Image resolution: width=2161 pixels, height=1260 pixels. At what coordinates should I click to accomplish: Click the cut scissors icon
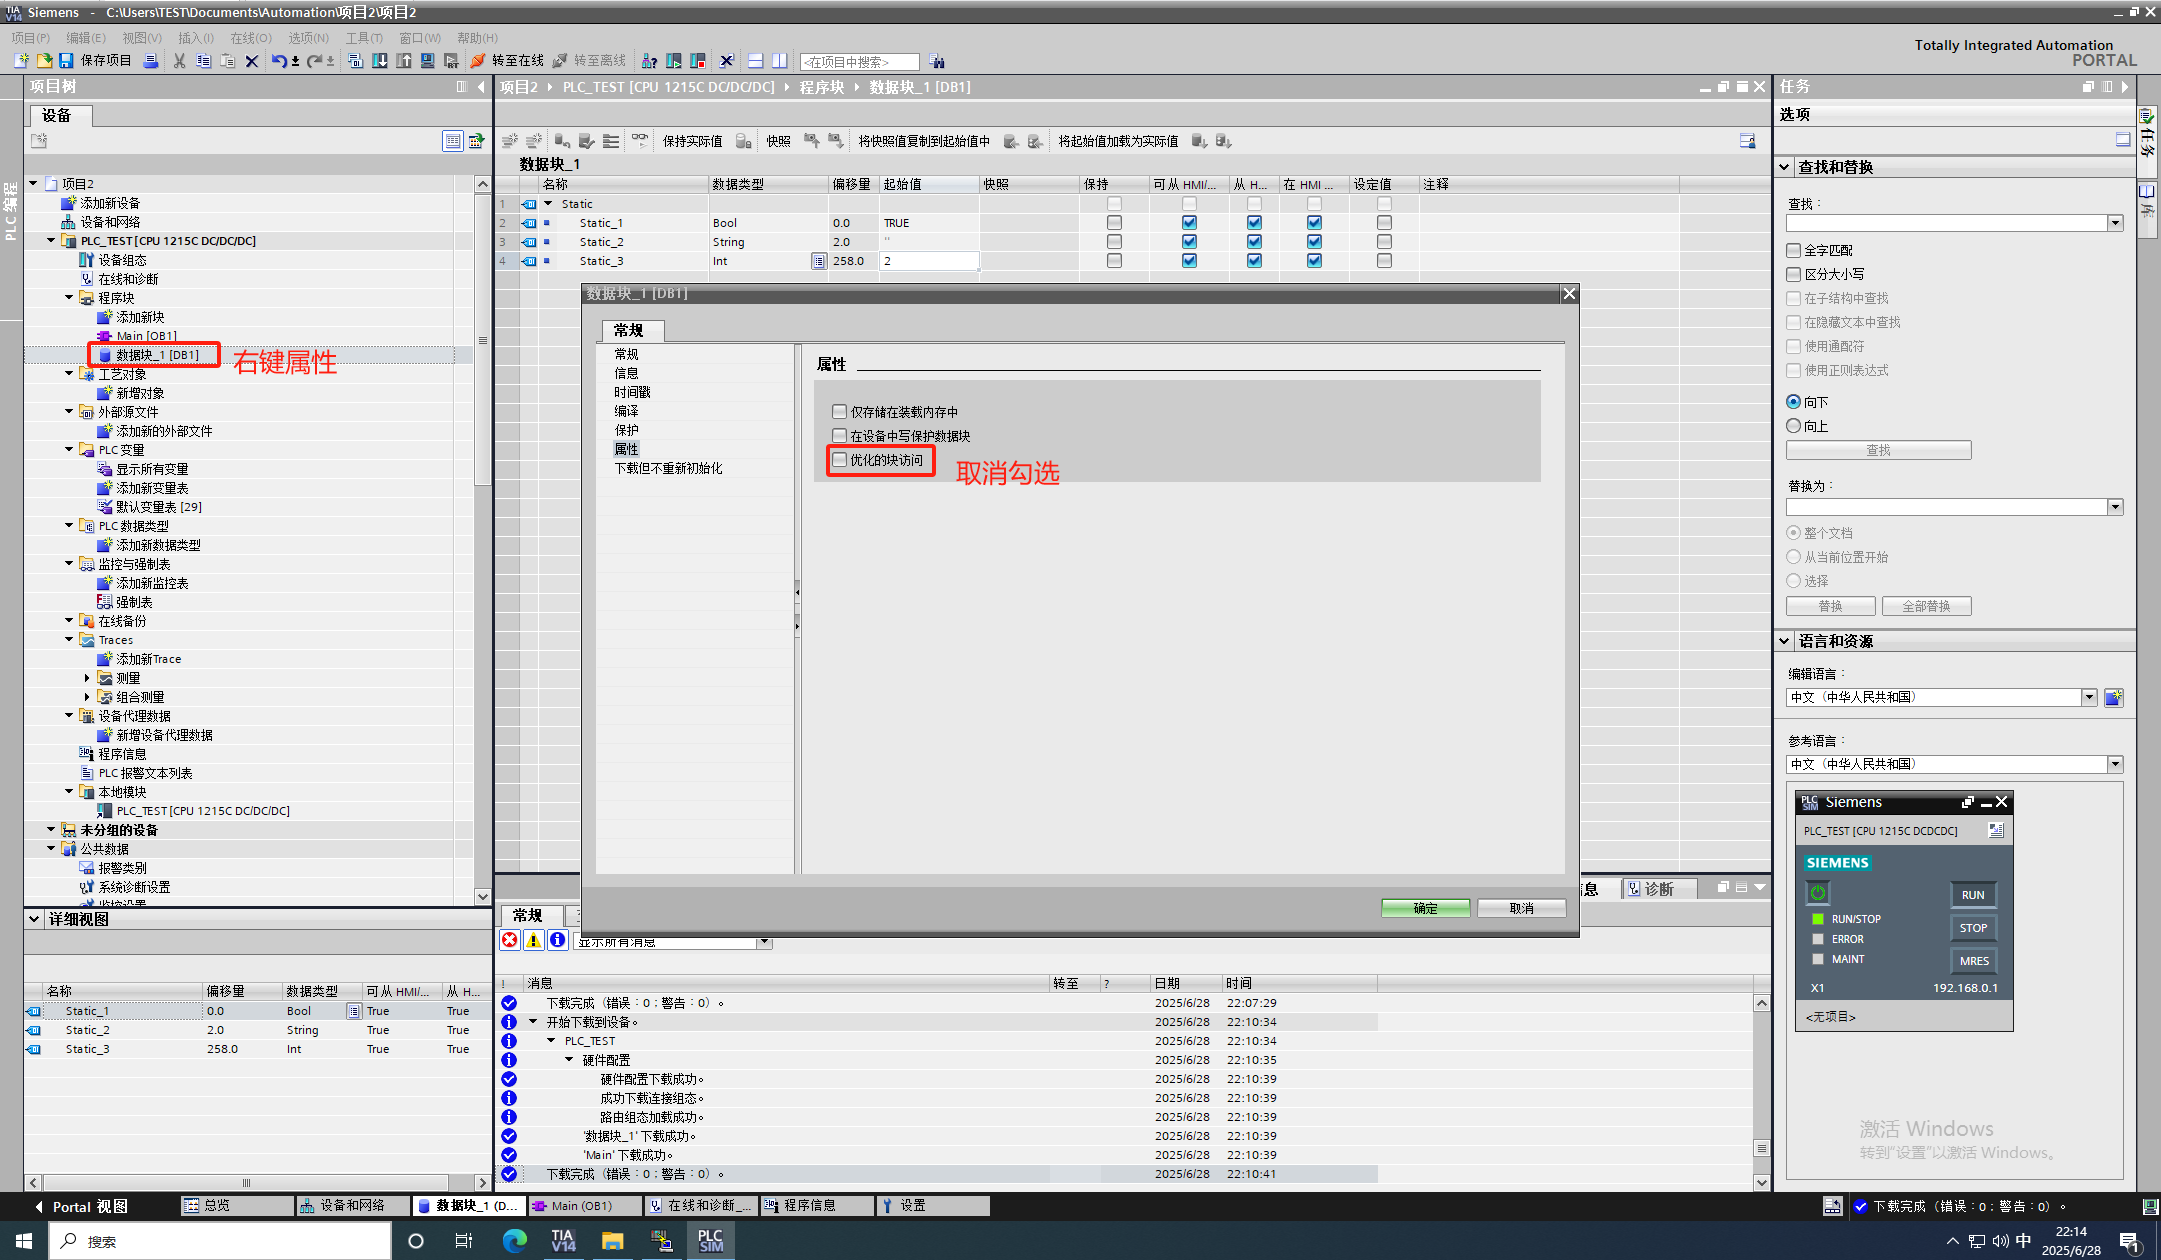click(x=180, y=61)
